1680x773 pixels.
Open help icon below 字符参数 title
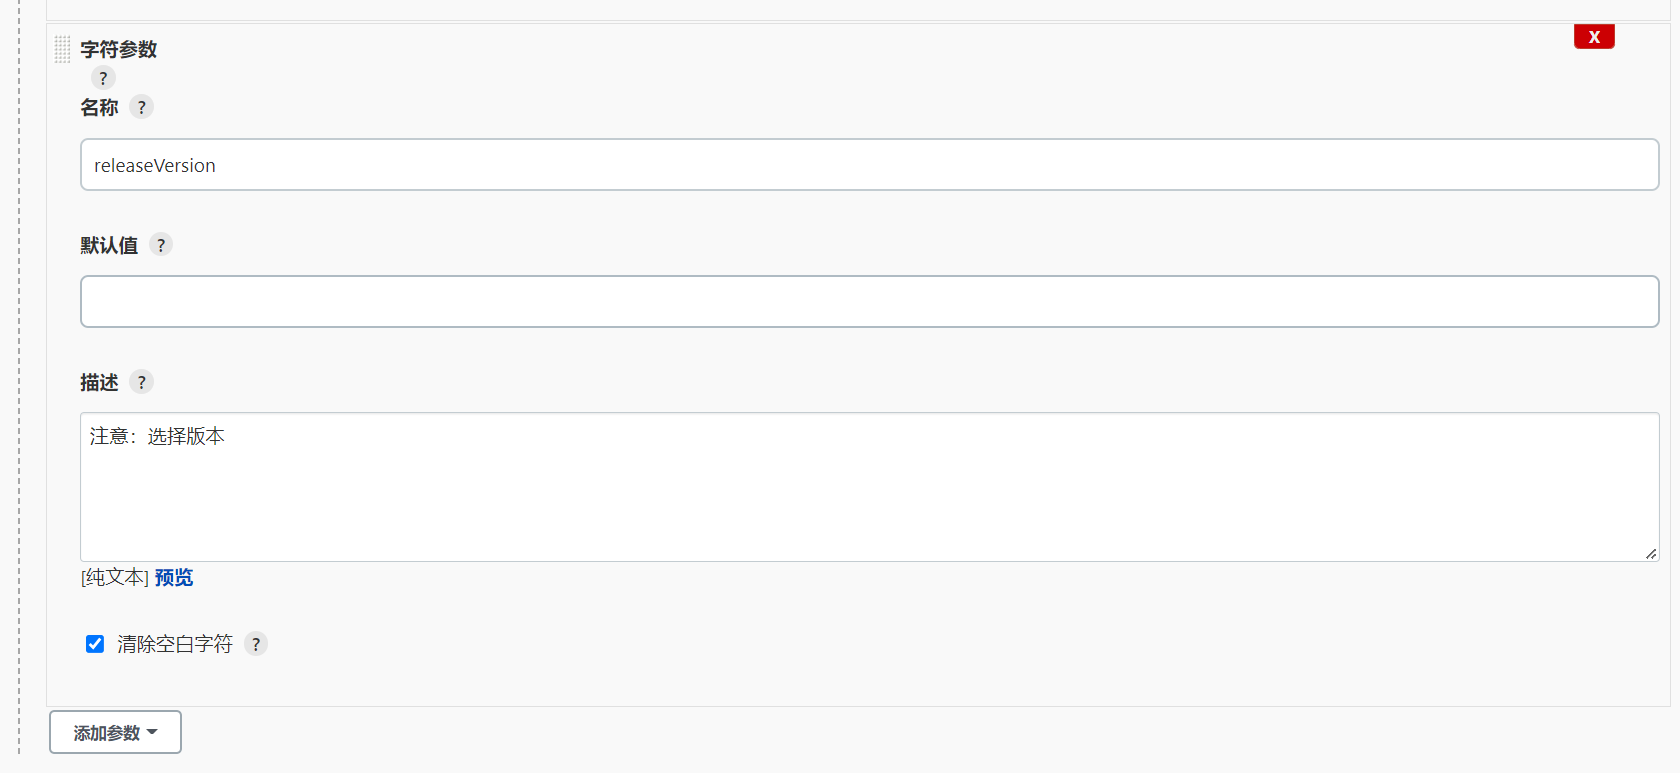(103, 78)
